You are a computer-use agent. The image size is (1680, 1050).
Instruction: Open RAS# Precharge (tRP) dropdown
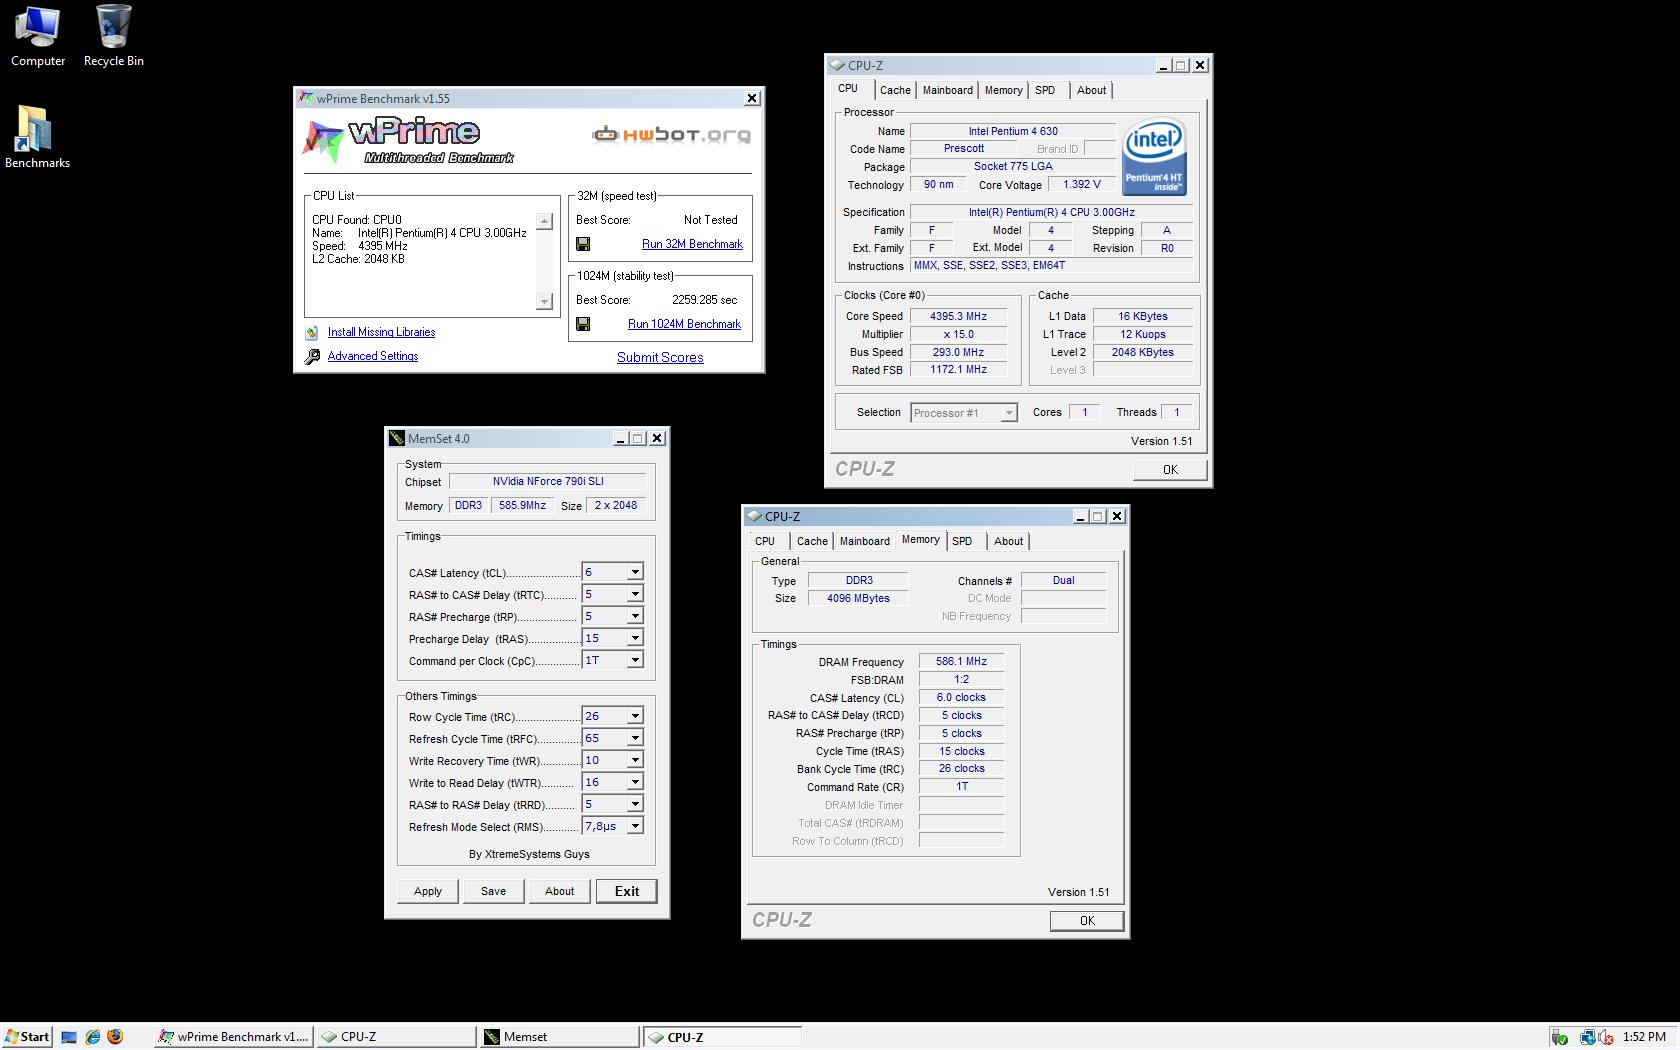pos(634,616)
